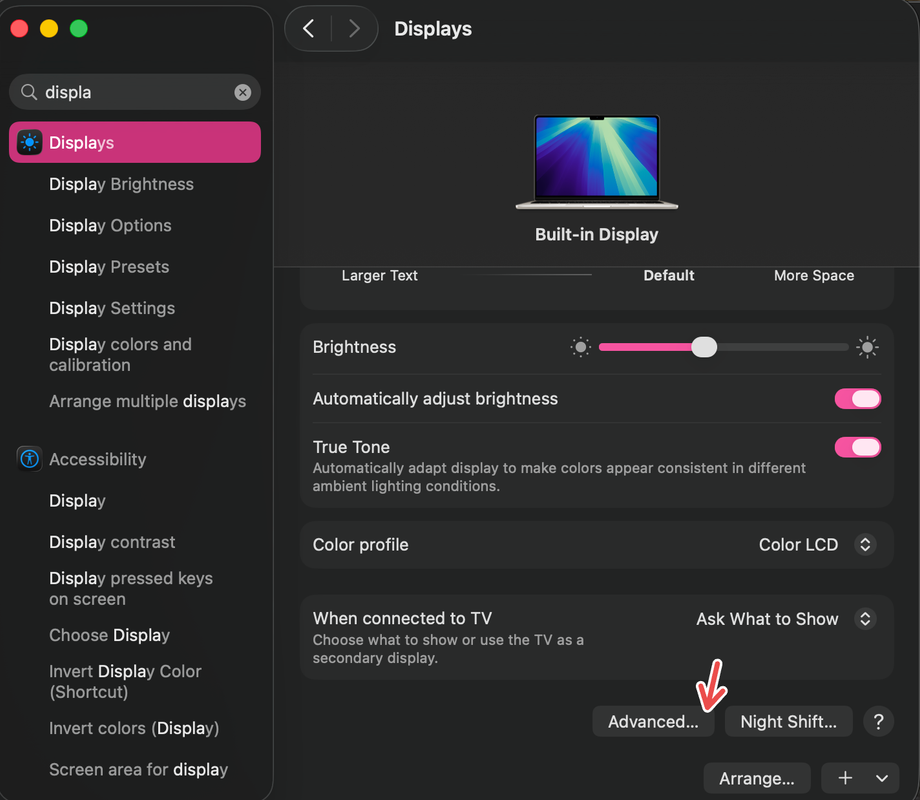The height and width of the screenshot is (800, 920).
Task: Click the Displays sun icon in sidebar
Action: (29, 143)
